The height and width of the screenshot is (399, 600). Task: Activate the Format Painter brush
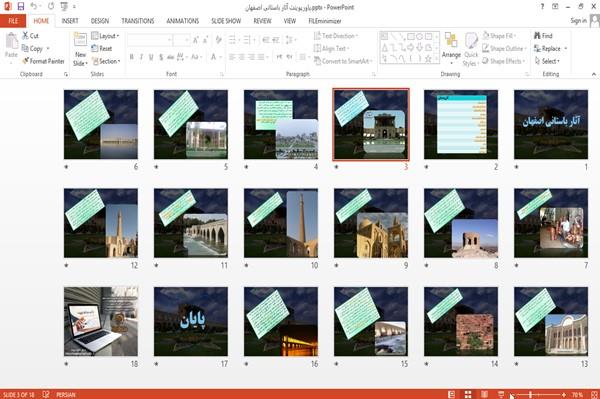click(x=25, y=61)
